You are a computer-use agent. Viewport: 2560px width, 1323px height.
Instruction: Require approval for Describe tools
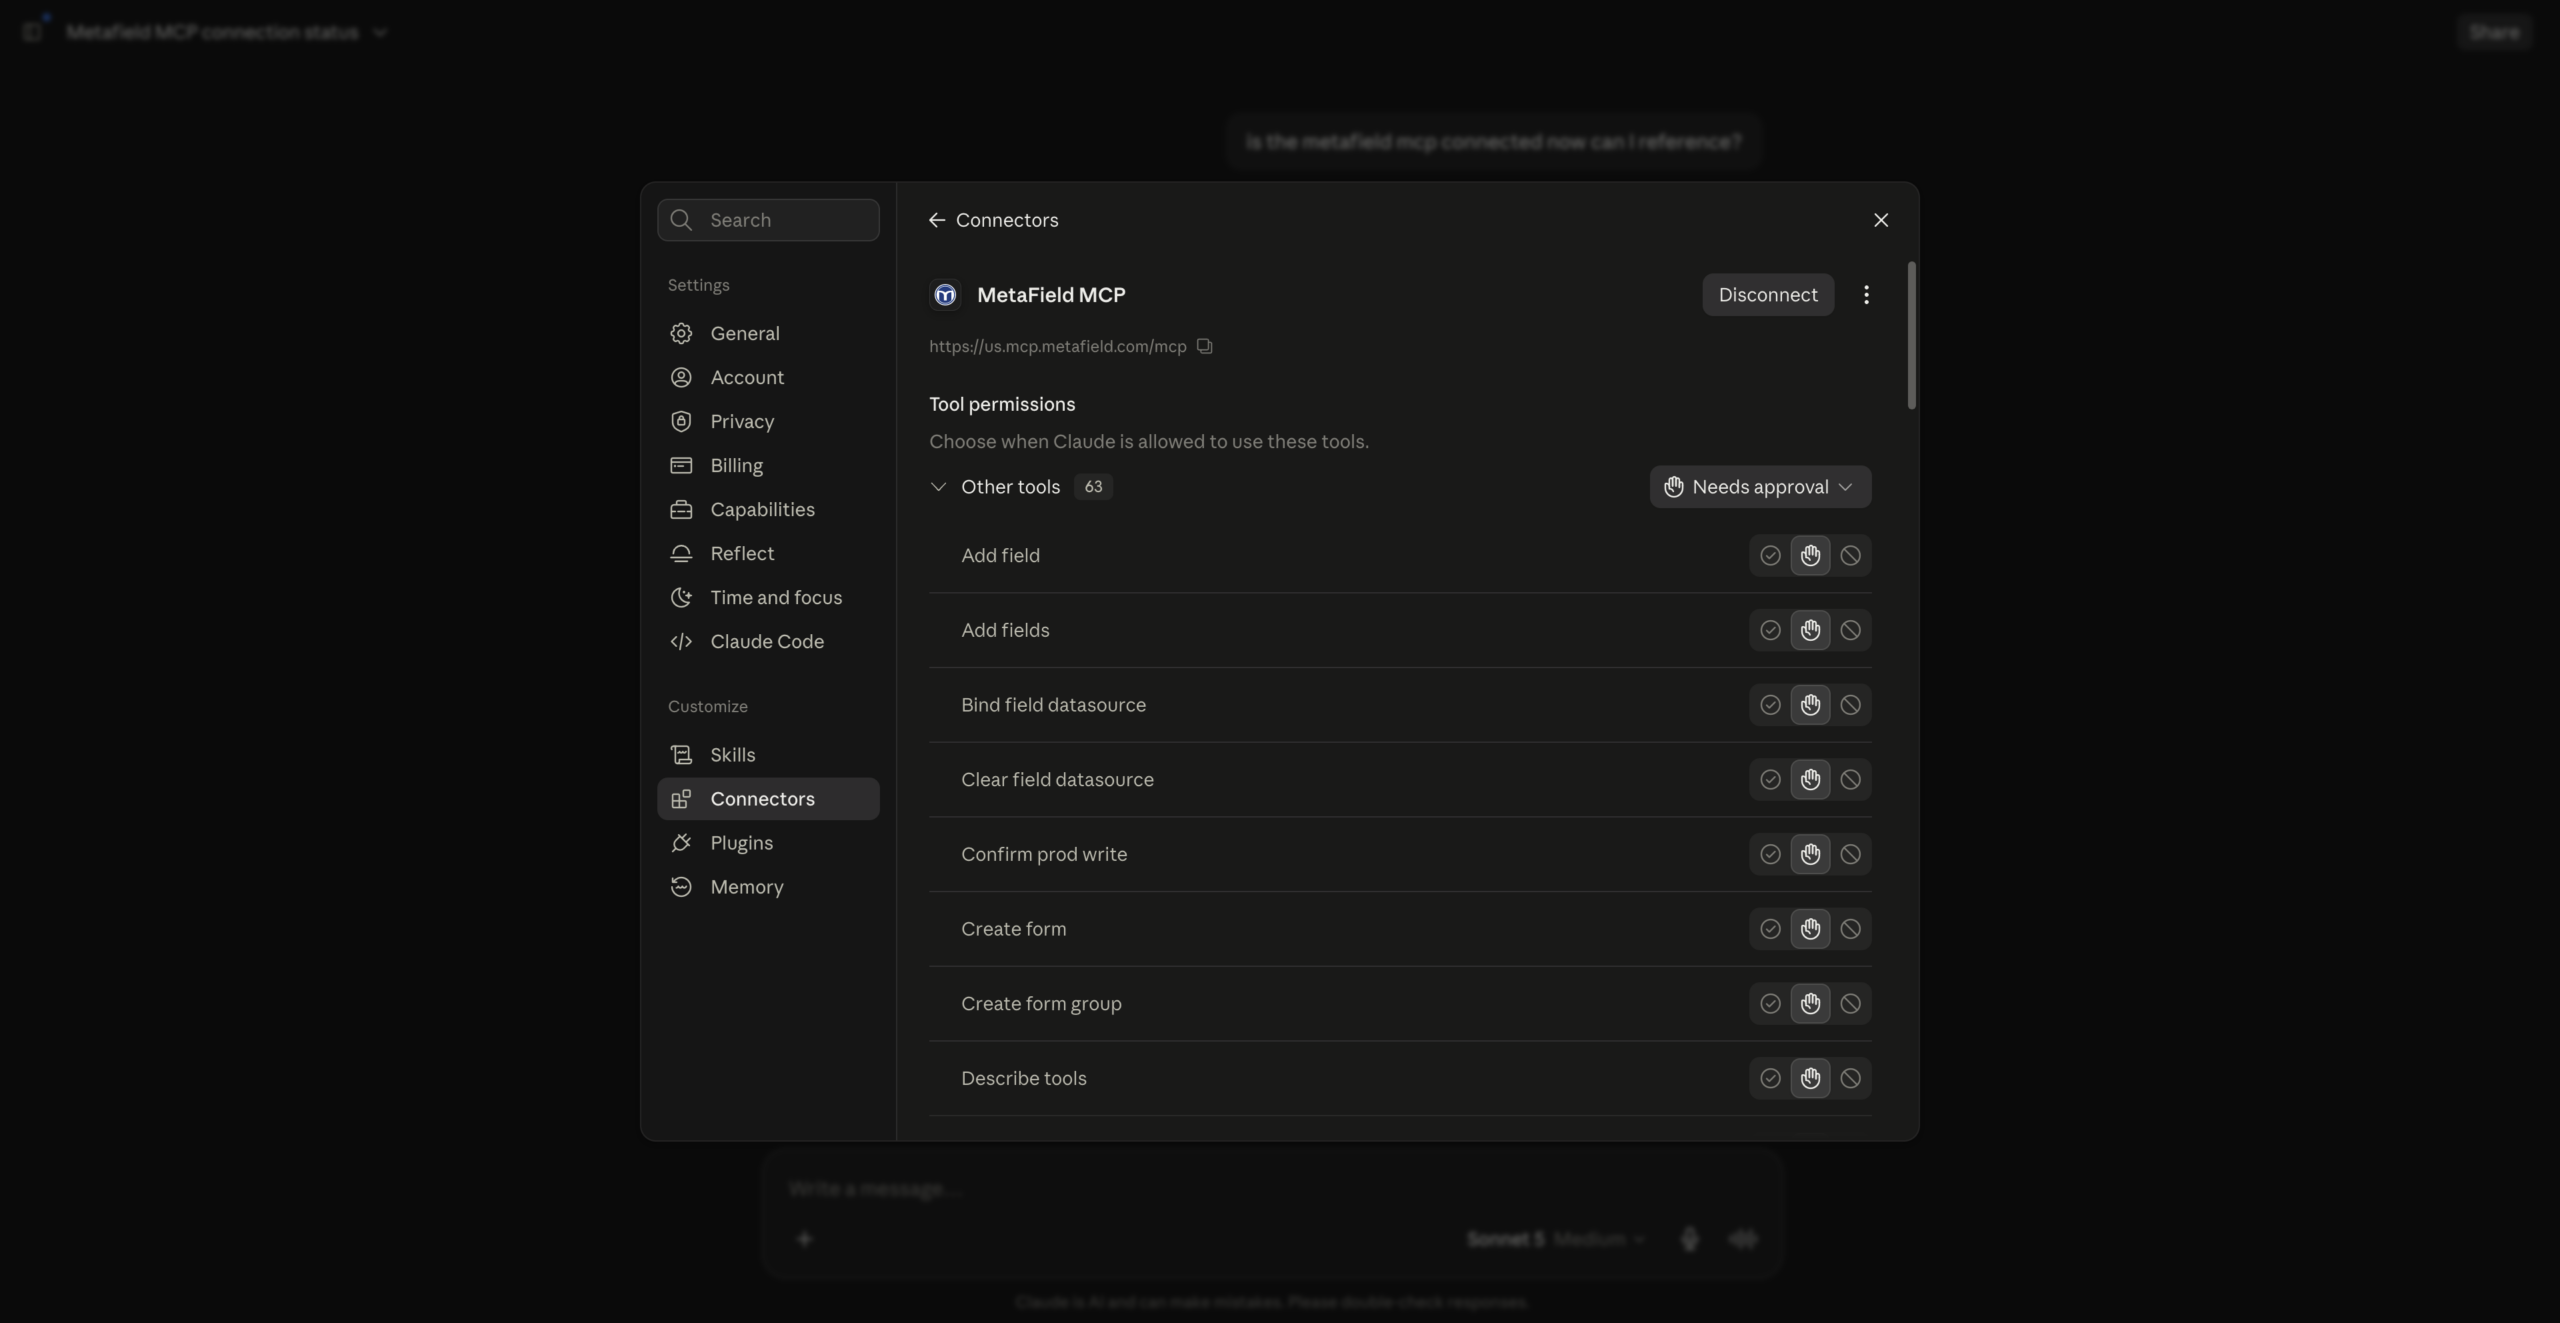pyautogui.click(x=1810, y=1078)
